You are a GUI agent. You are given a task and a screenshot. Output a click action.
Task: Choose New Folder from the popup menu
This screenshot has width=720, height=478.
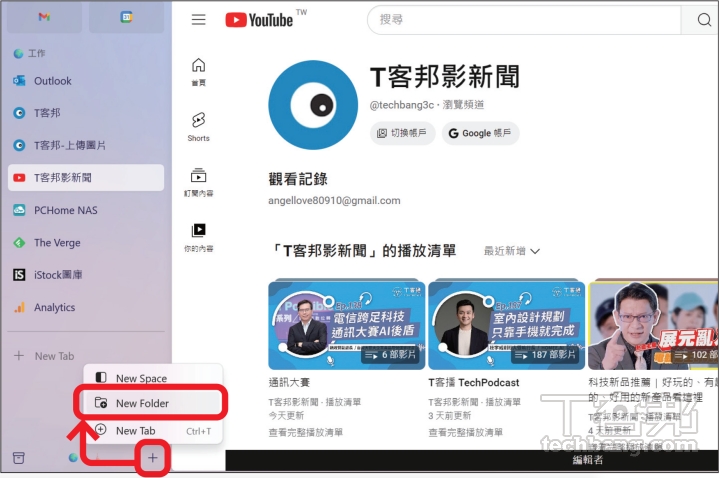point(153,403)
